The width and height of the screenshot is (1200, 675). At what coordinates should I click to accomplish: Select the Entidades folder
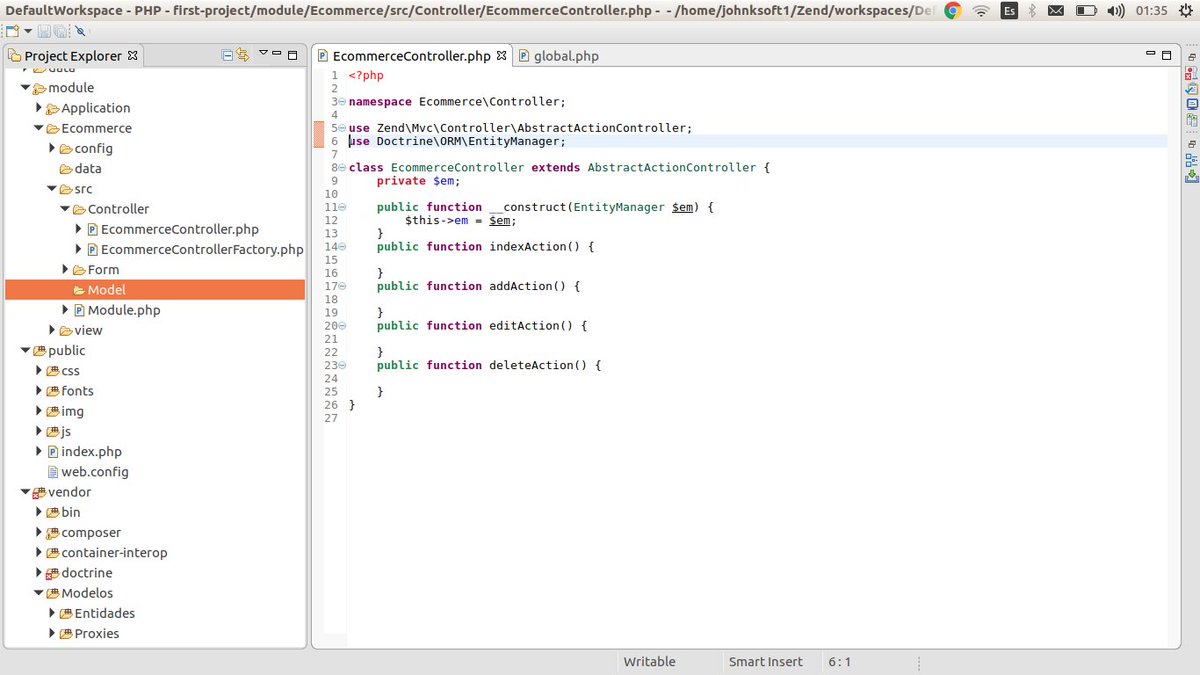point(105,613)
